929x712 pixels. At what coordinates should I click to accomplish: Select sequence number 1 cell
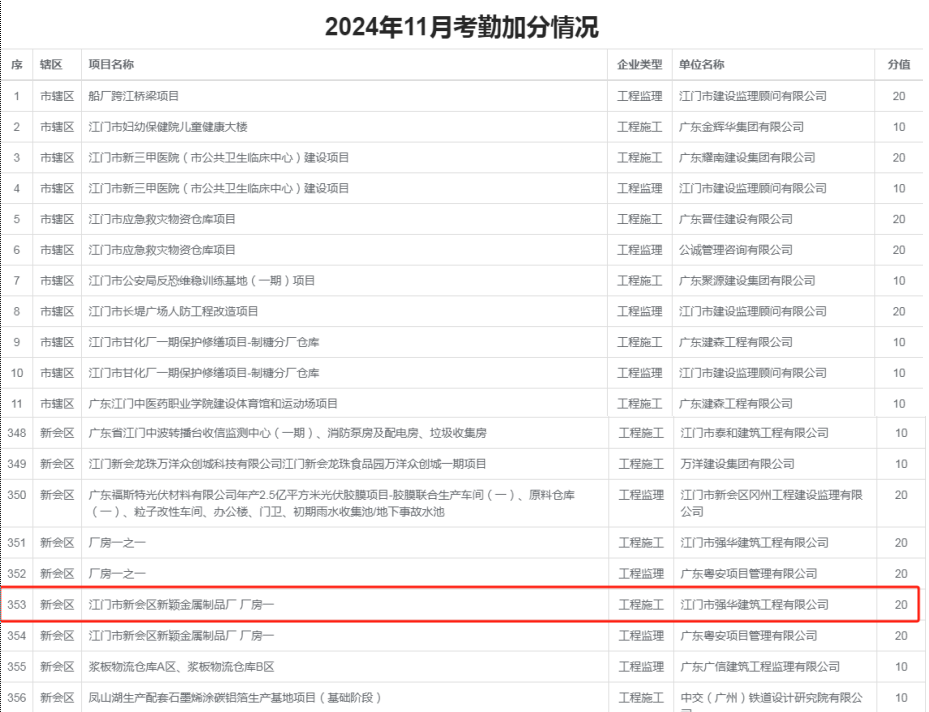pyautogui.click(x=17, y=96)
